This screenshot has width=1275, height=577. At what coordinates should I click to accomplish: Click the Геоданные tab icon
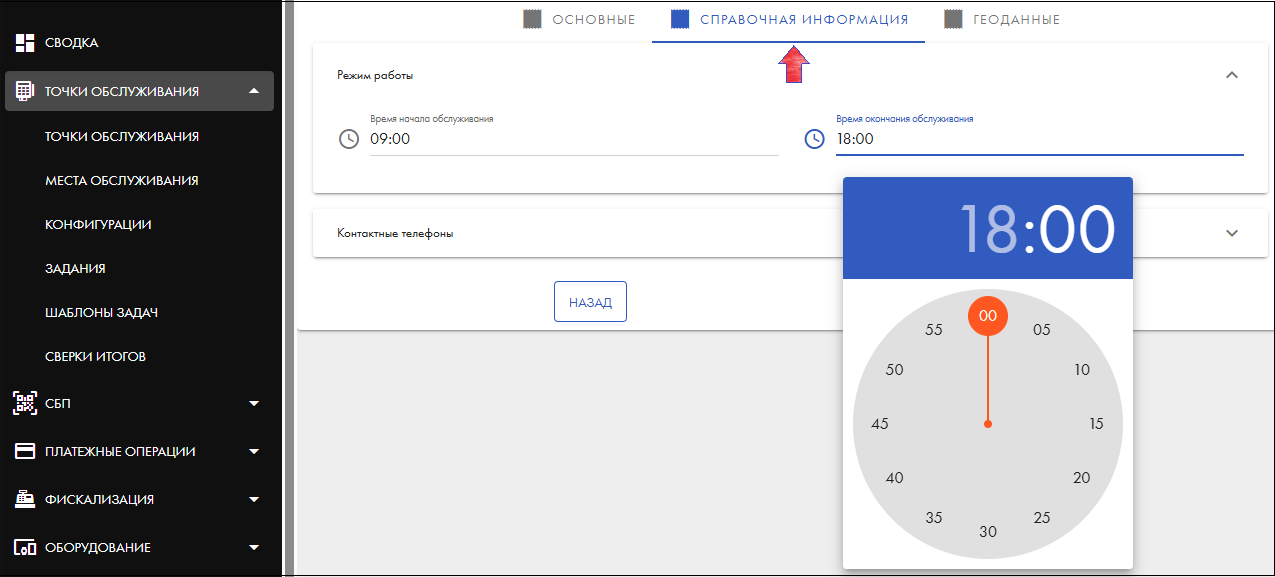pyautogui.click(x=953, y=19)
